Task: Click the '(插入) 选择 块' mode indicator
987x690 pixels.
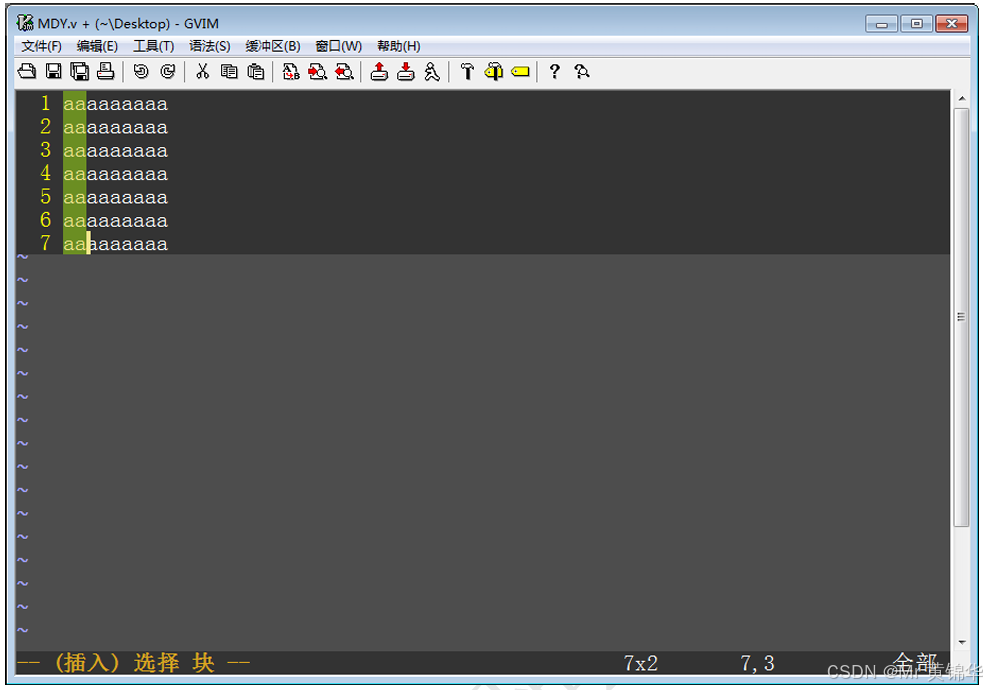Action: [133, 662]
